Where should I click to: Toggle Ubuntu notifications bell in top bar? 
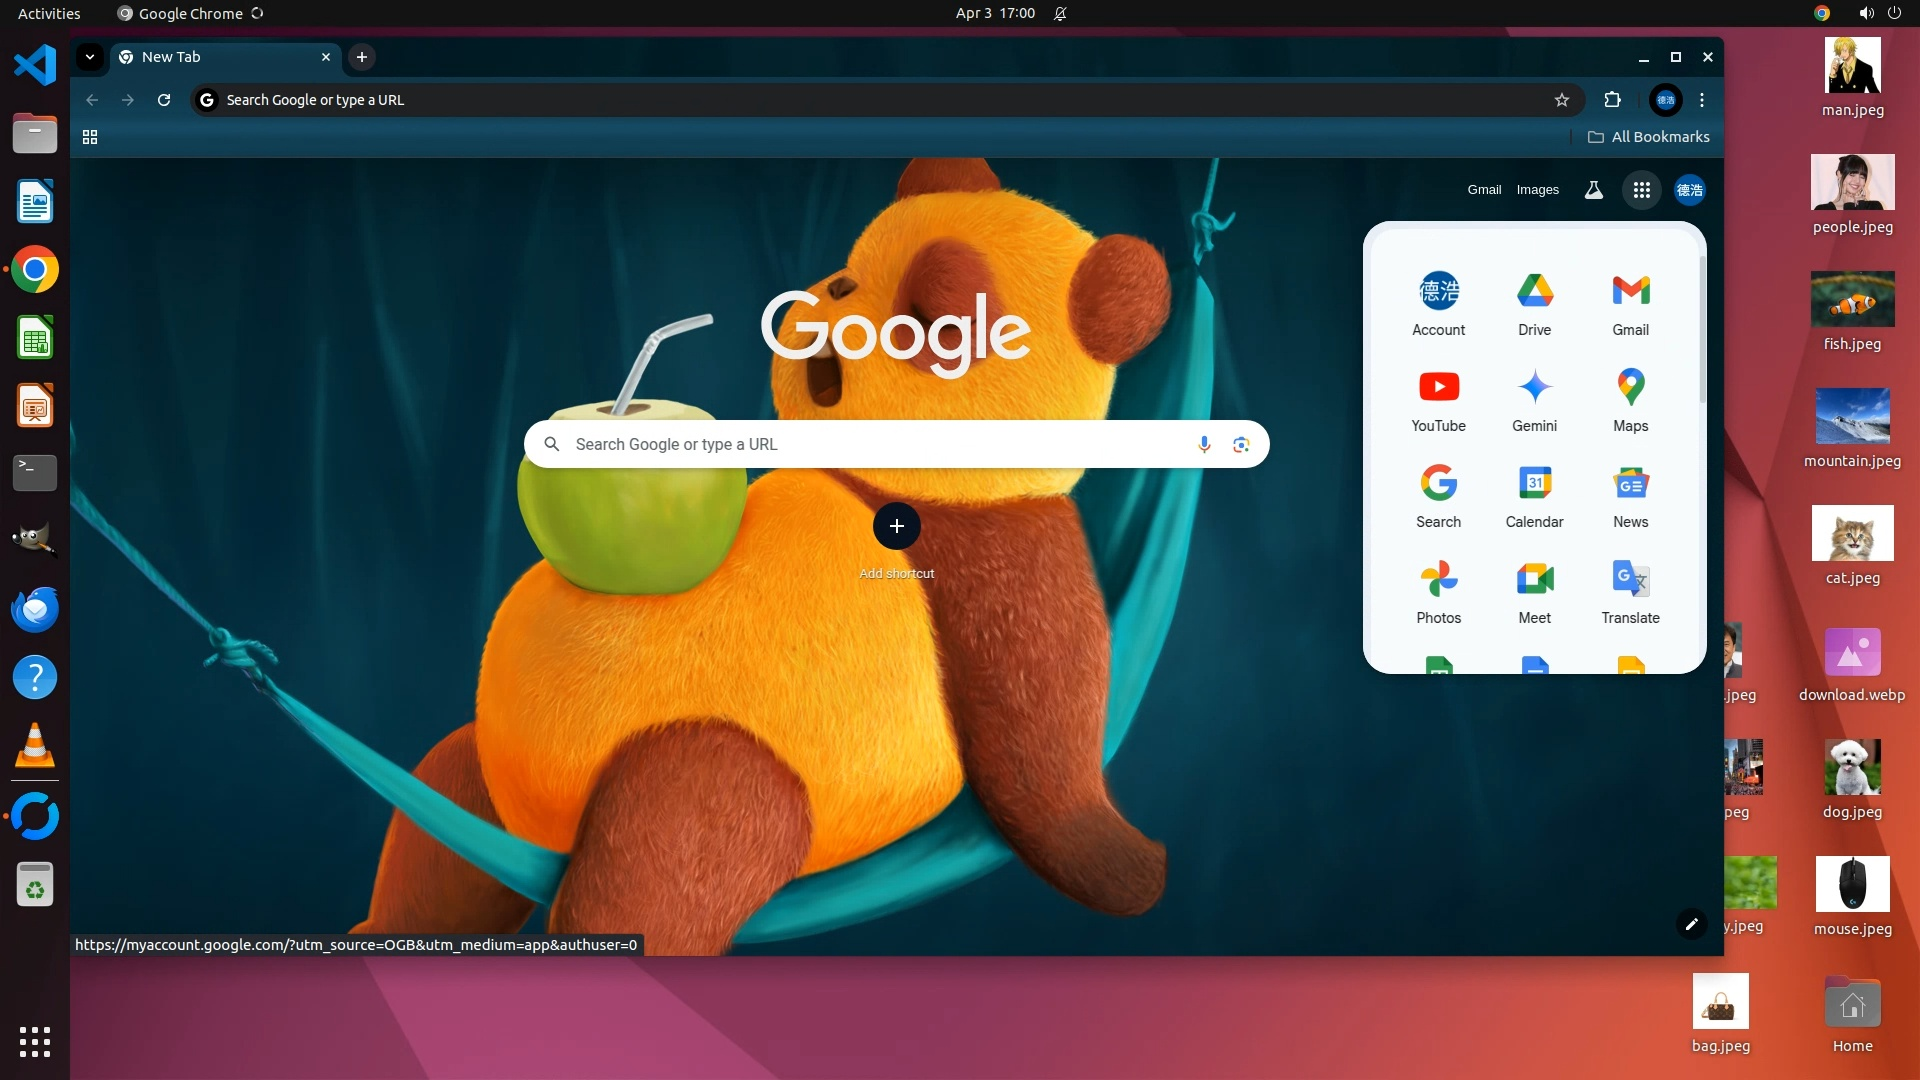tap(1060, 13)
